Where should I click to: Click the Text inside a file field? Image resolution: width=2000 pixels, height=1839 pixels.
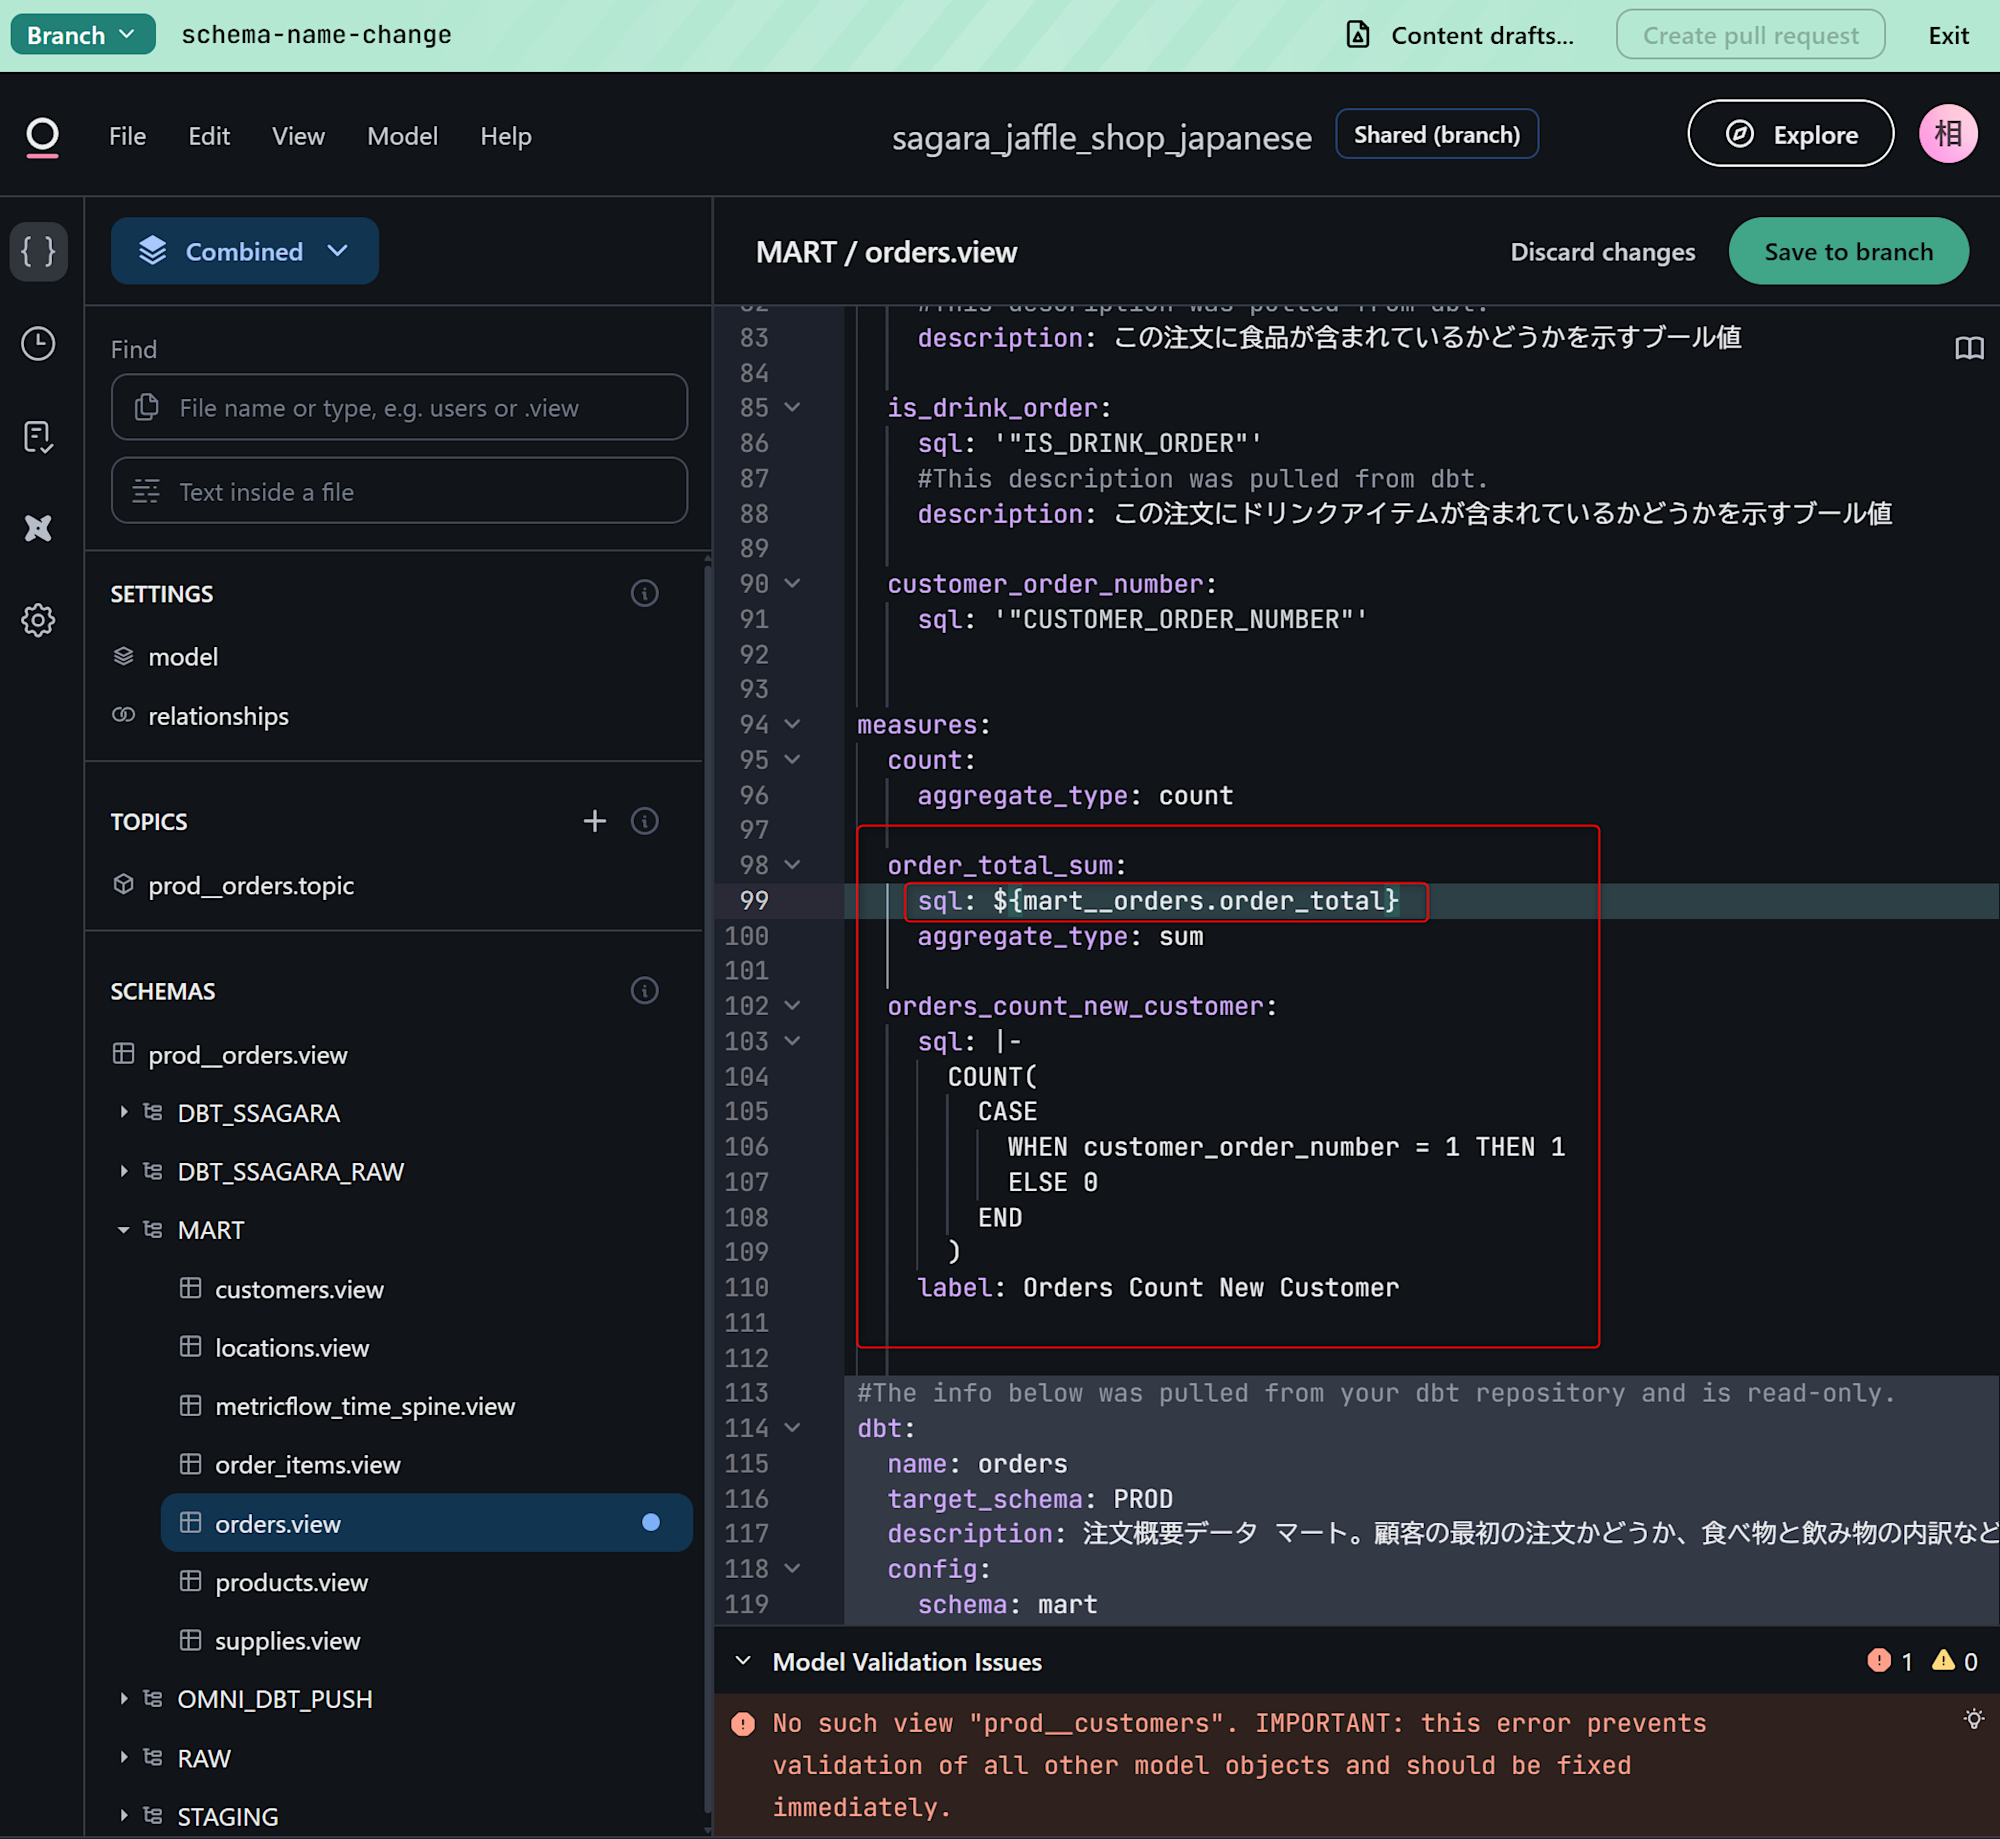click(400, 491)
